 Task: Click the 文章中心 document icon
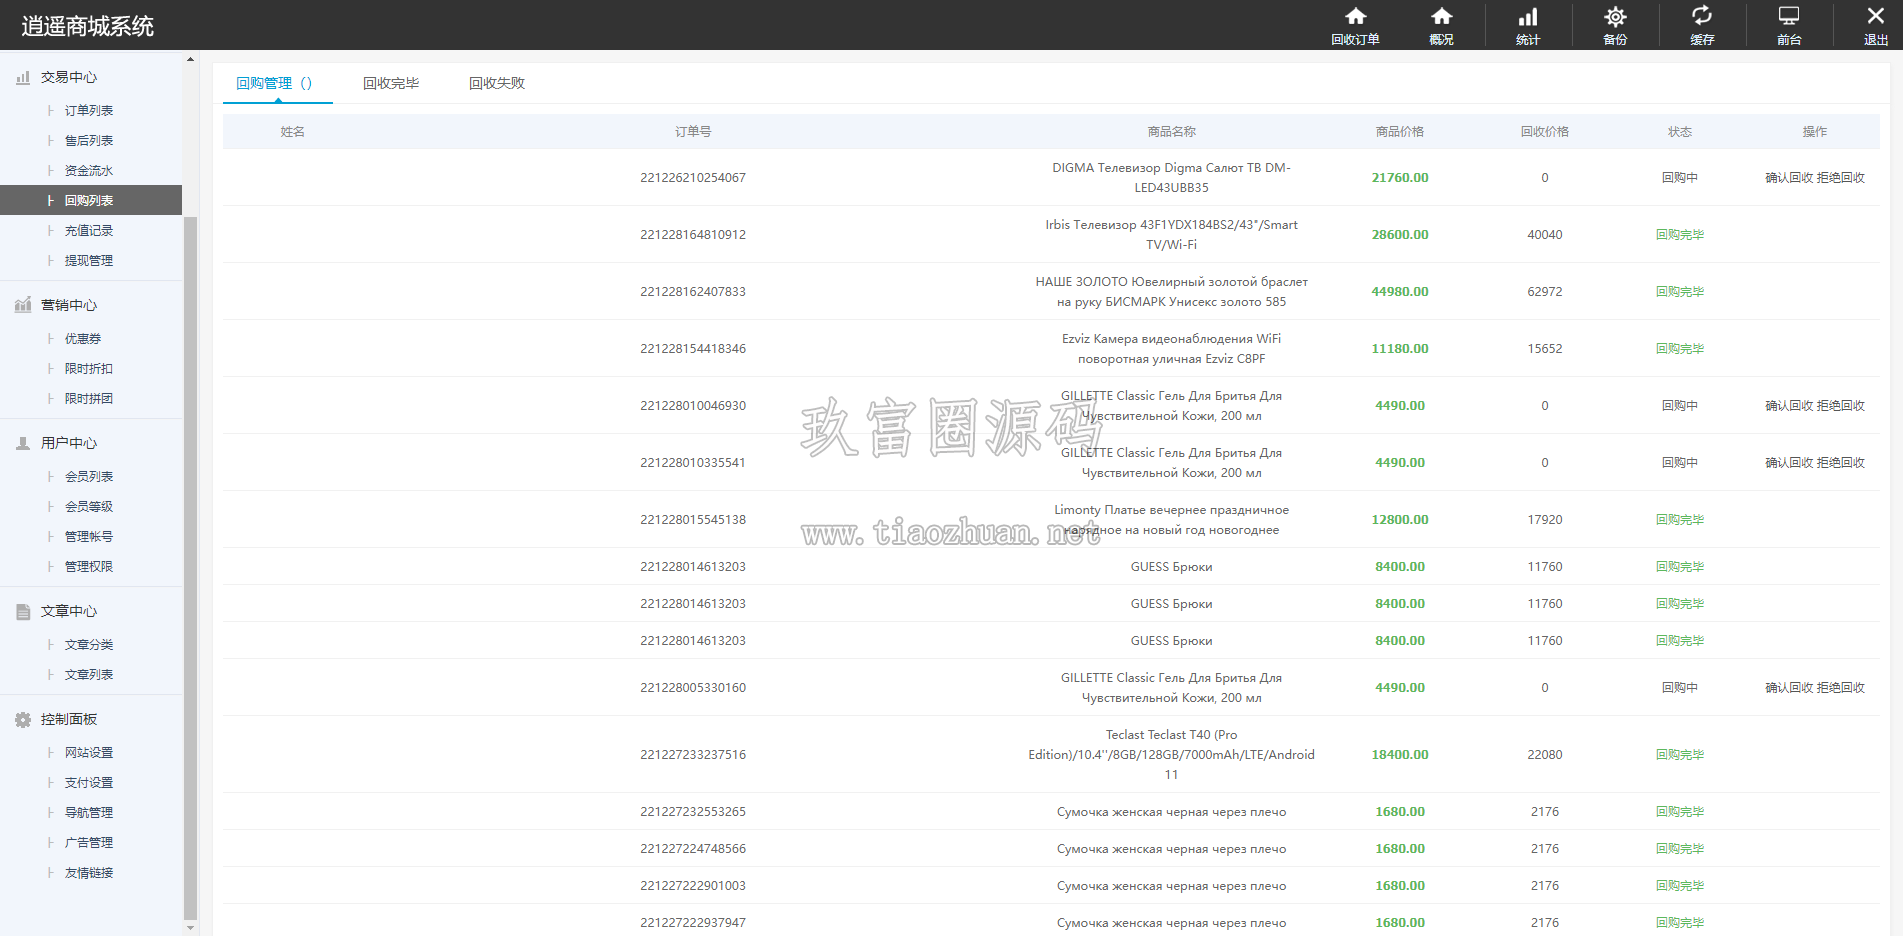pos(23,611)
